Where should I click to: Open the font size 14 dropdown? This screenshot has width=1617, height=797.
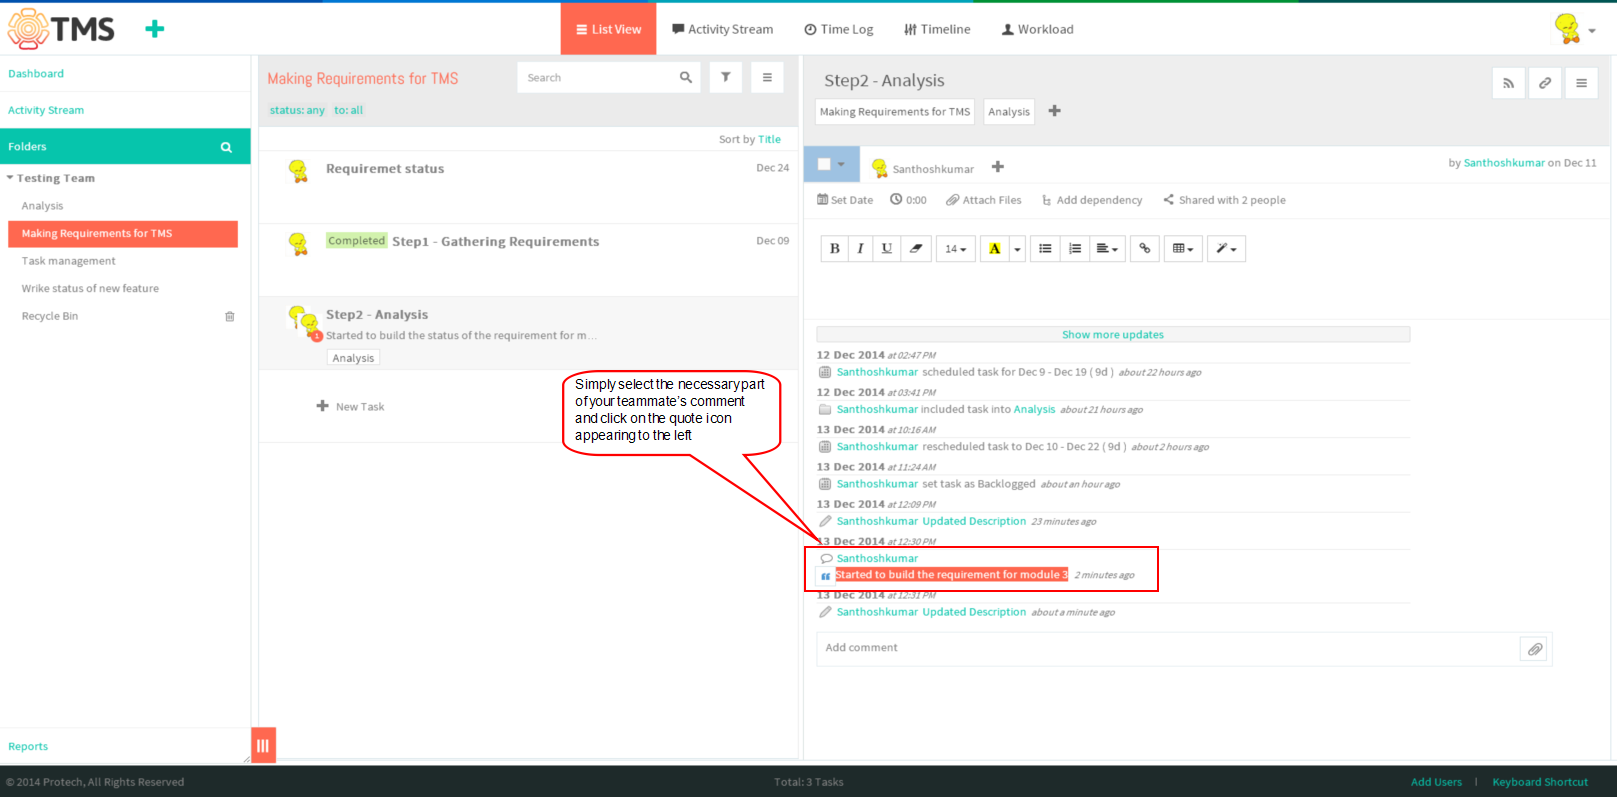click(956, 249)
